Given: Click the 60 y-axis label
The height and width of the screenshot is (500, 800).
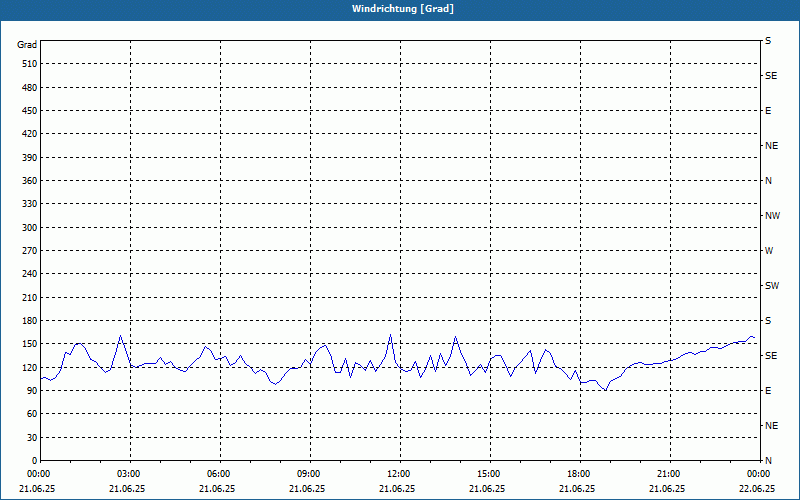Looking at the screenshot, I should 32,414.
